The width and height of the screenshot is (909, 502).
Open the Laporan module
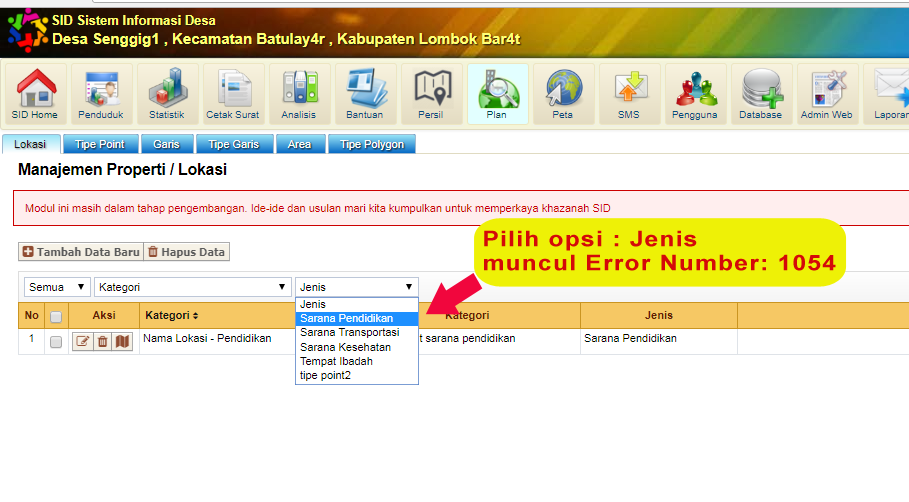(x=887, y=94)
